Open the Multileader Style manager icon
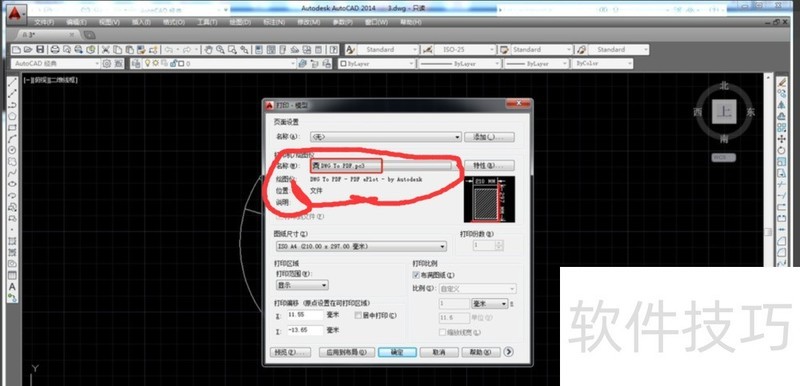800x386 pixels. tap(582, 49)
